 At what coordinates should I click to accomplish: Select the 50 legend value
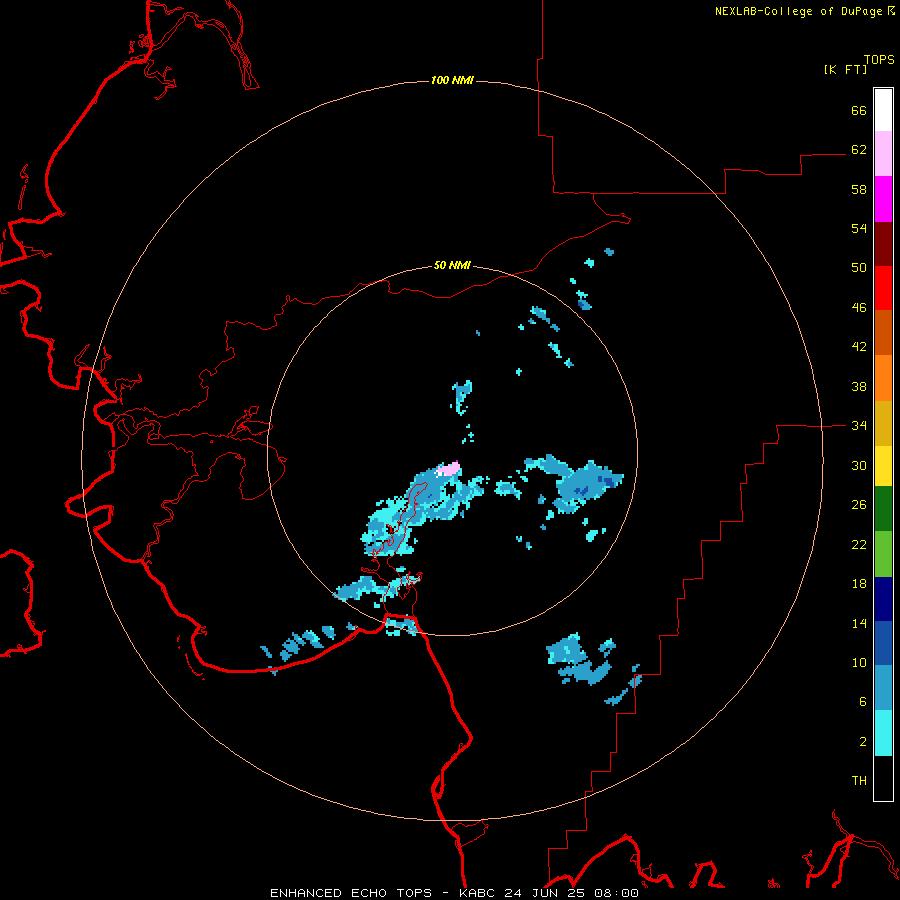coord(859,267)
